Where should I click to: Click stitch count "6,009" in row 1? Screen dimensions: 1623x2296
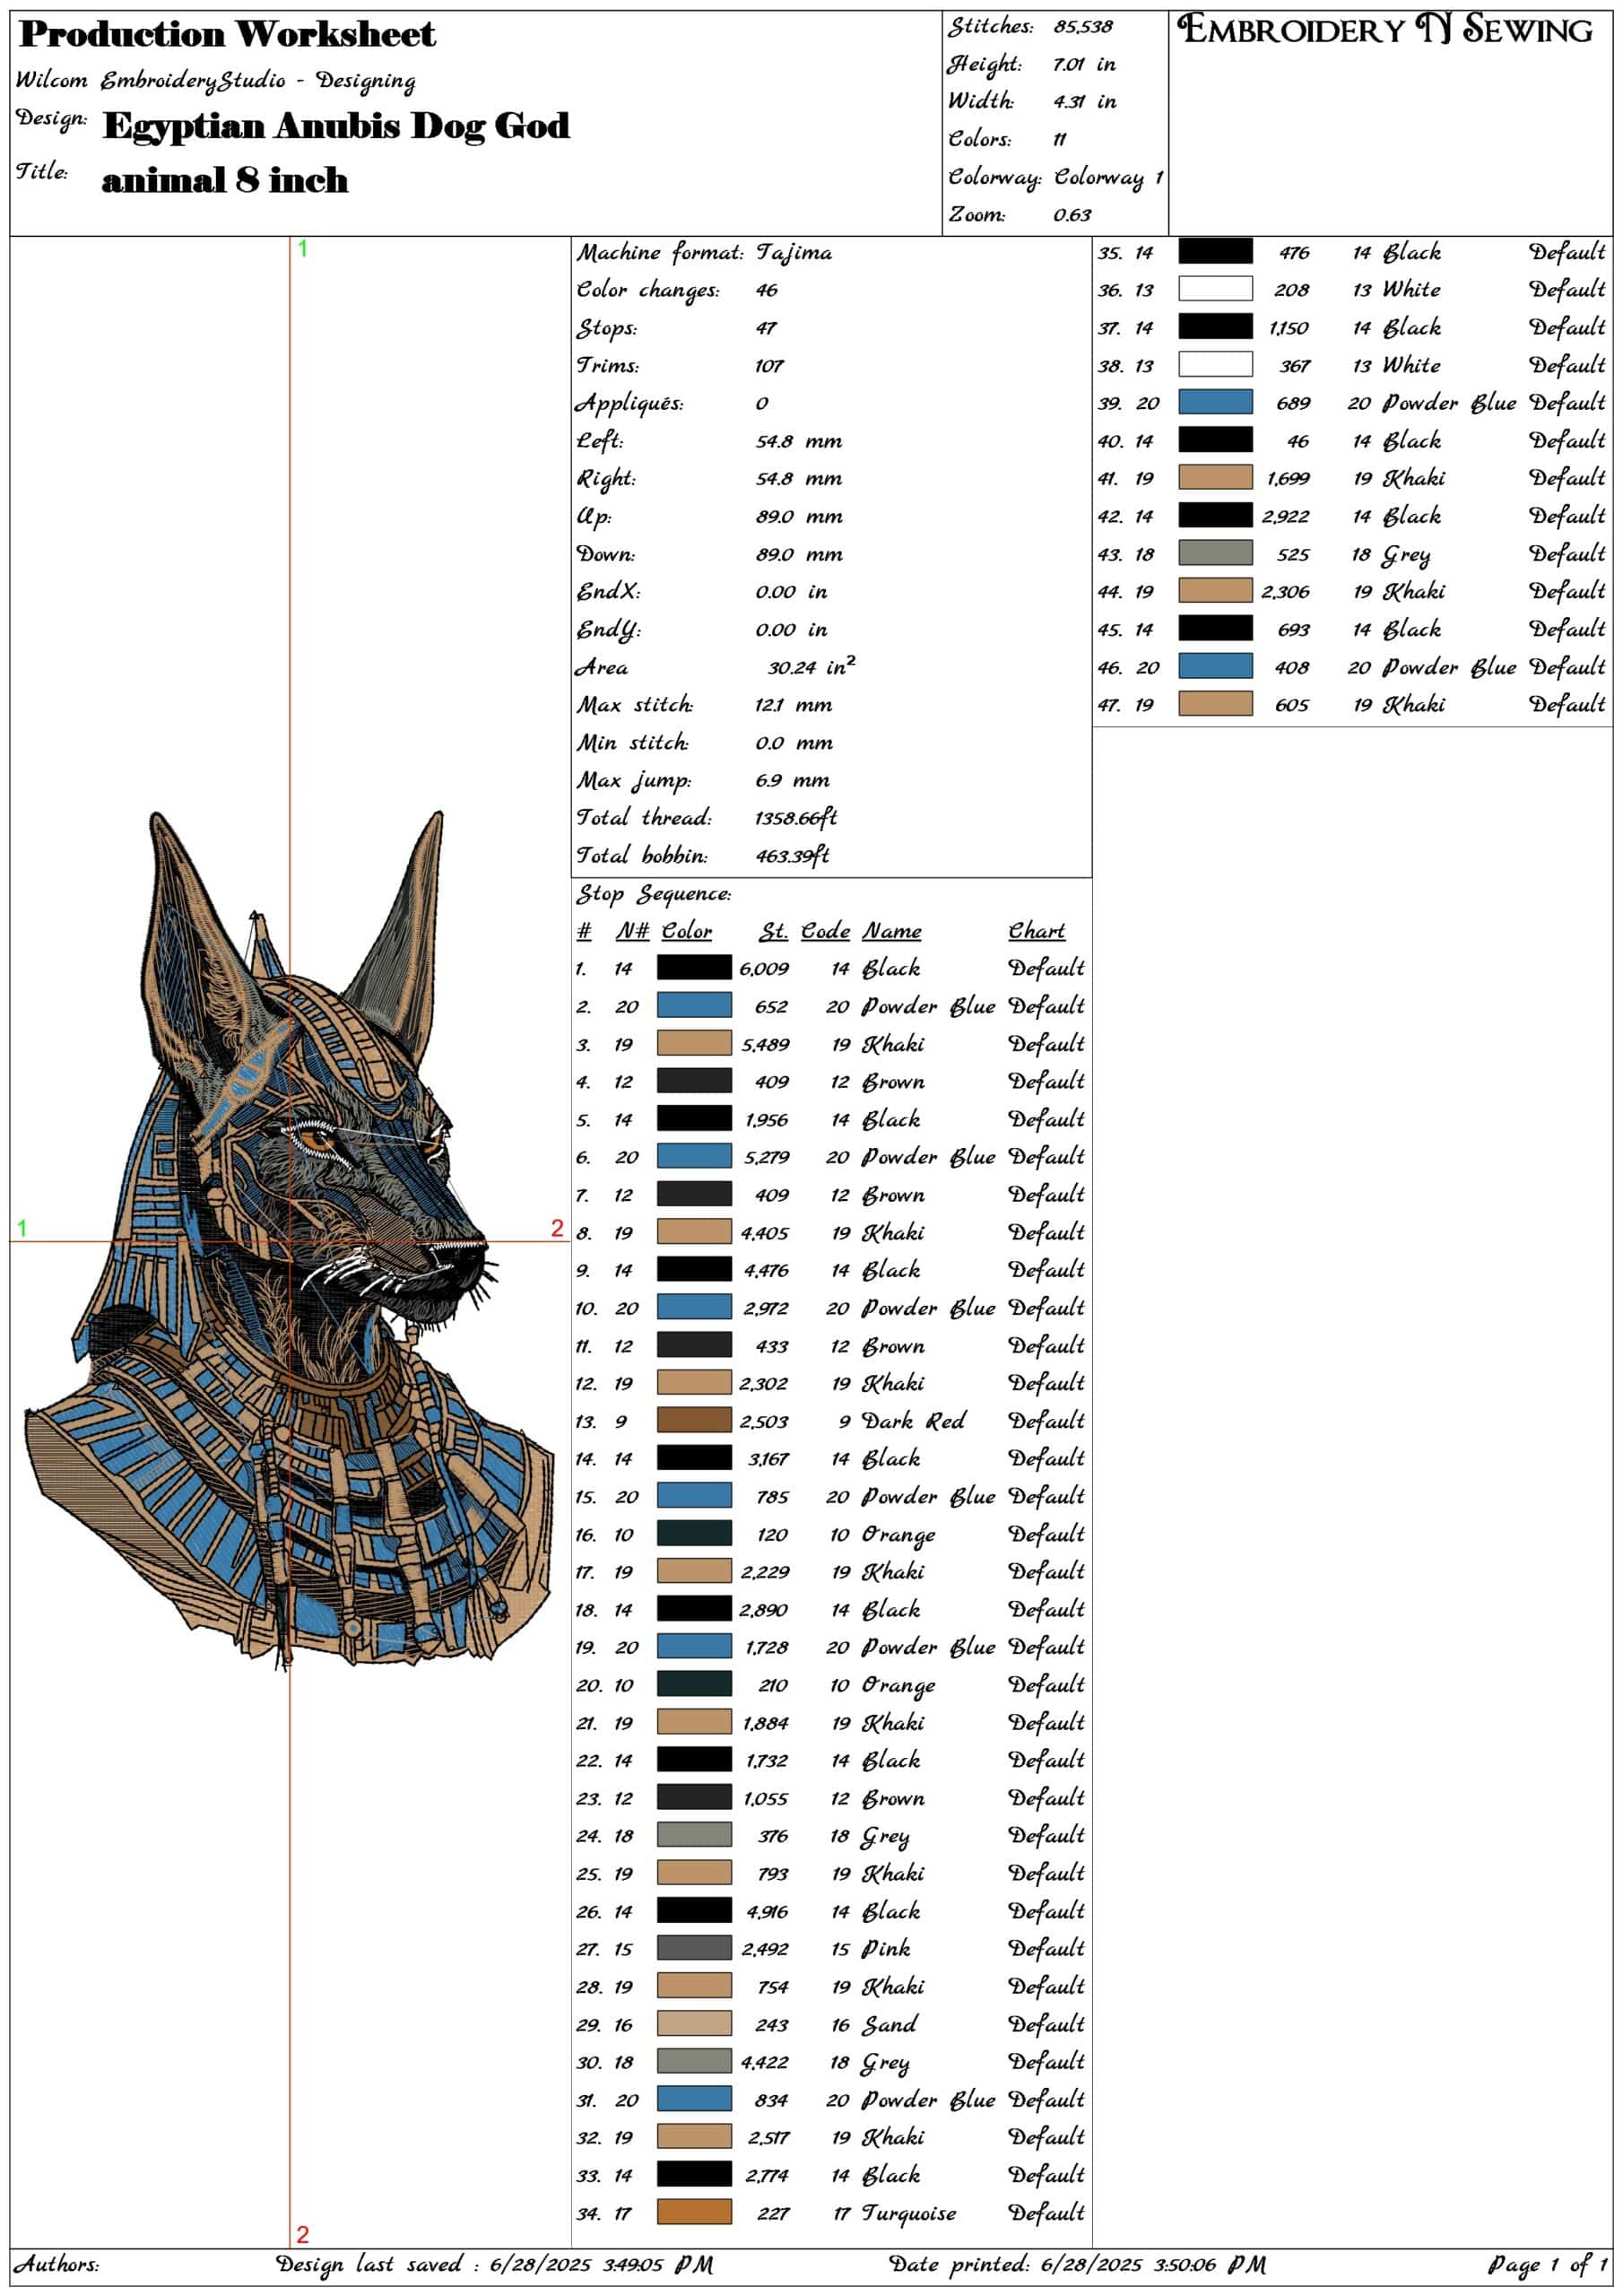click(x=764, y=969)
